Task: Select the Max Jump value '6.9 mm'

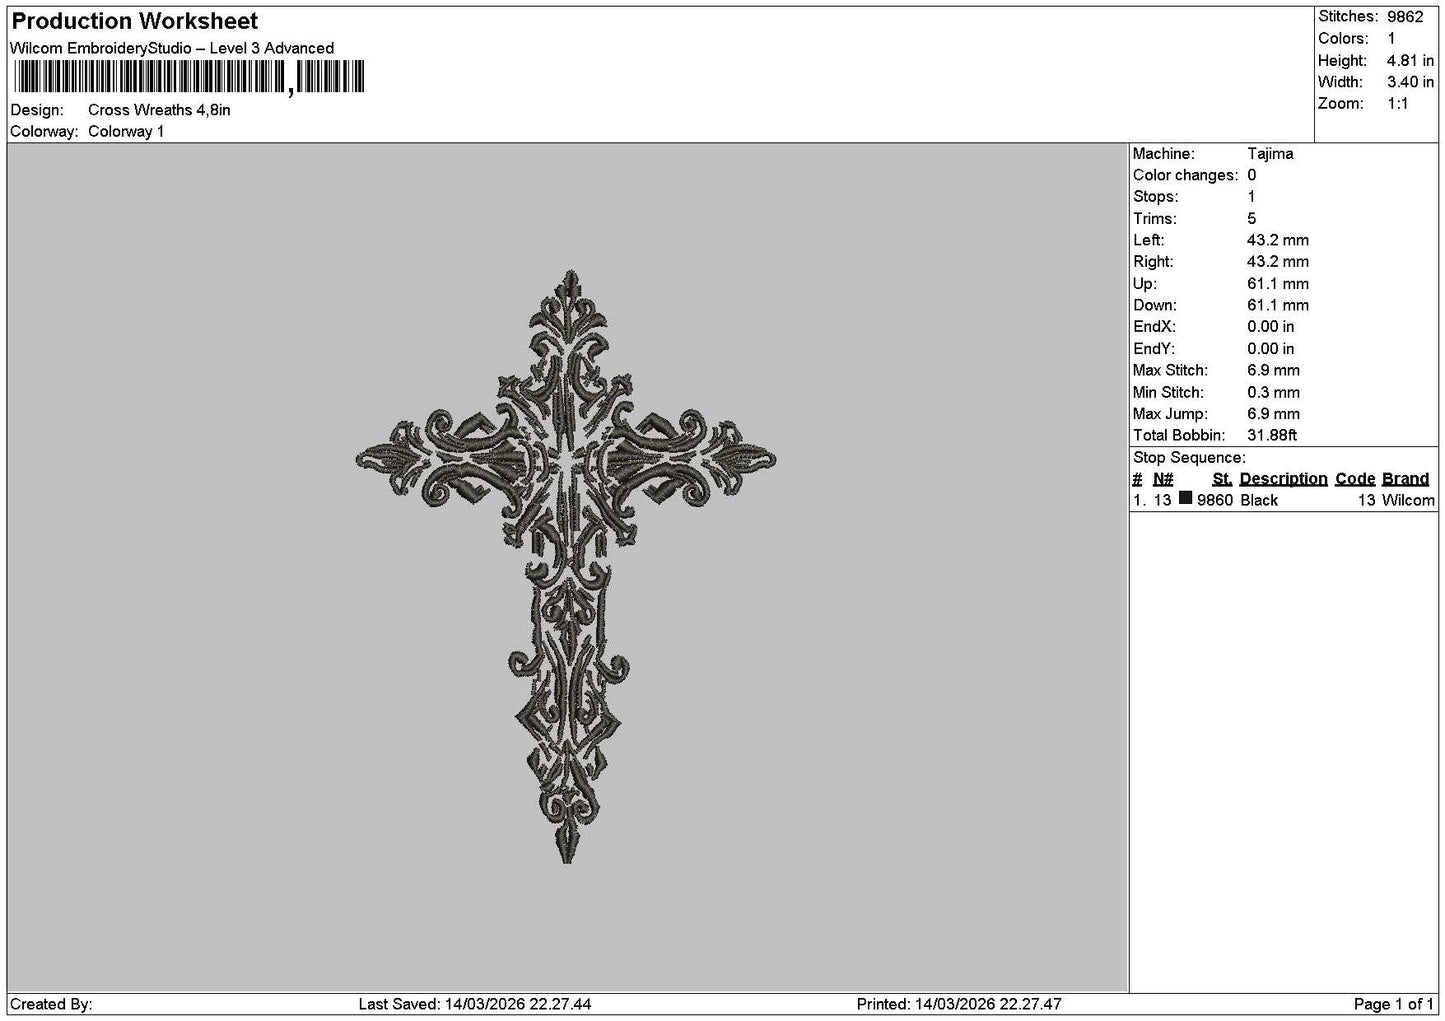Action: [1273, 414]
